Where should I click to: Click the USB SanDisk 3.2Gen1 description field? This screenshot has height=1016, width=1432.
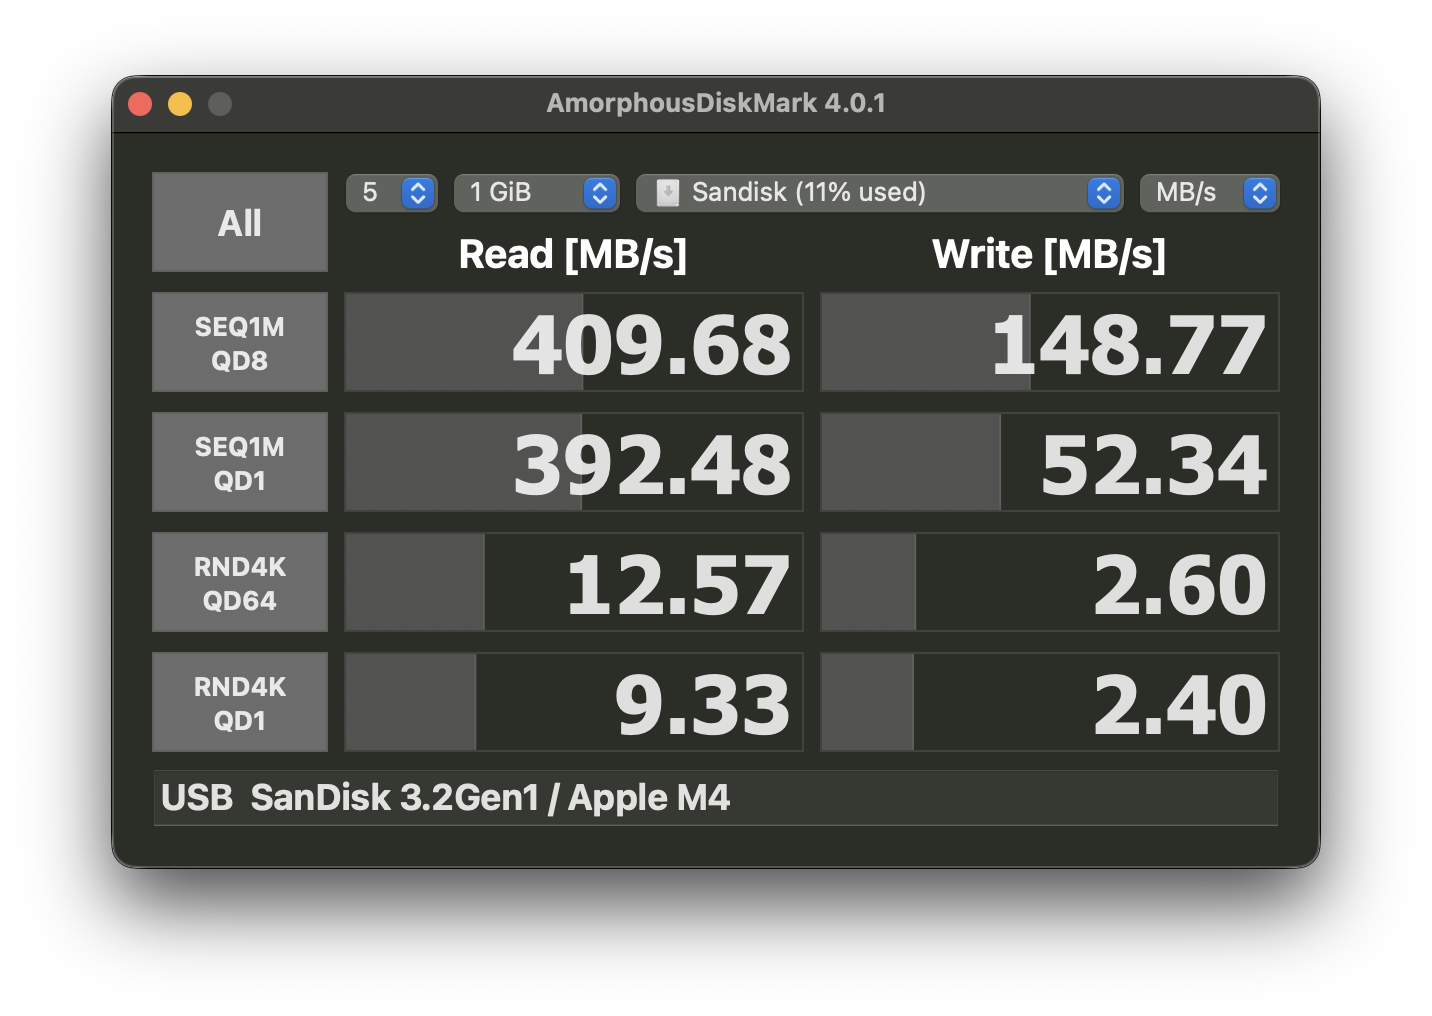[x=716, y=798]
